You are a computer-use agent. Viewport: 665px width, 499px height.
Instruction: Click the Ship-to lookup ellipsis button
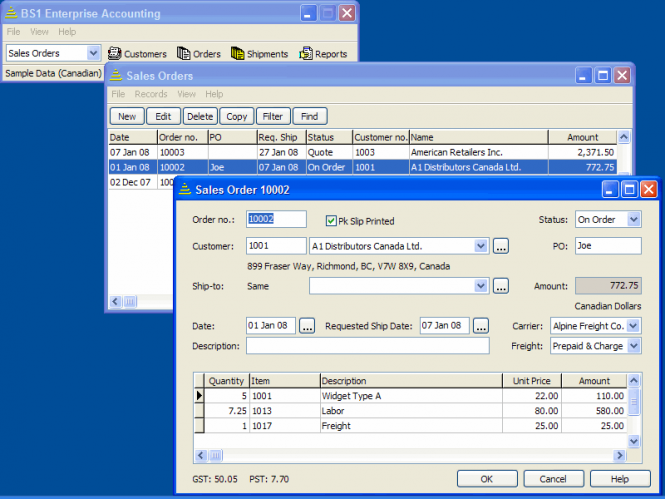501,286
